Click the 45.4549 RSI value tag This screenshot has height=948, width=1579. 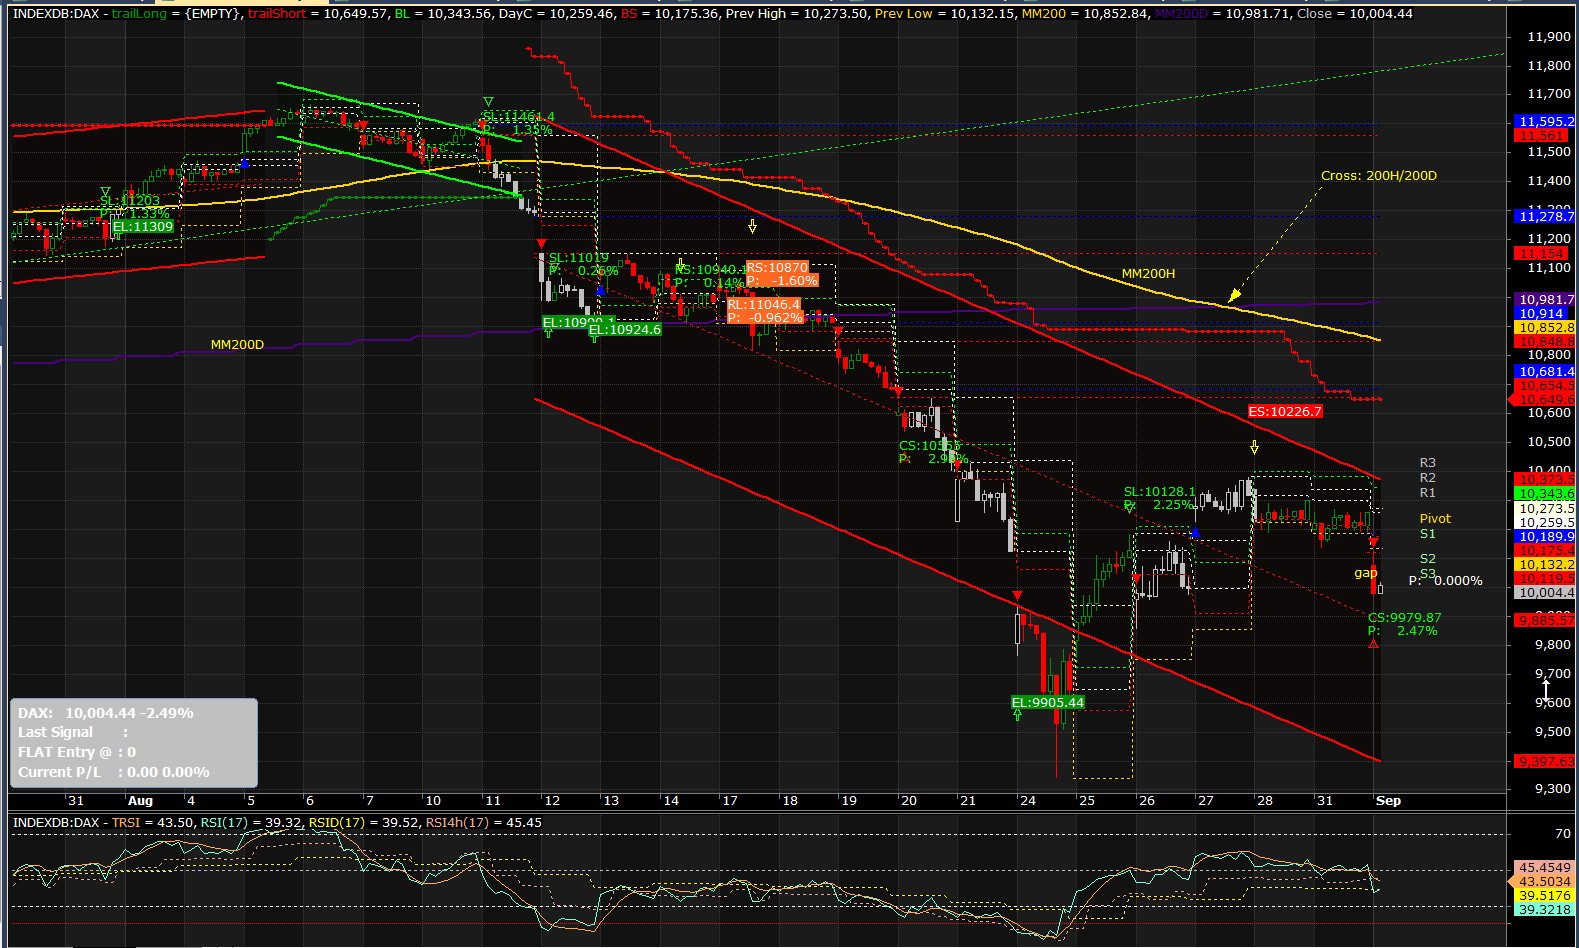click(1544, 868)
